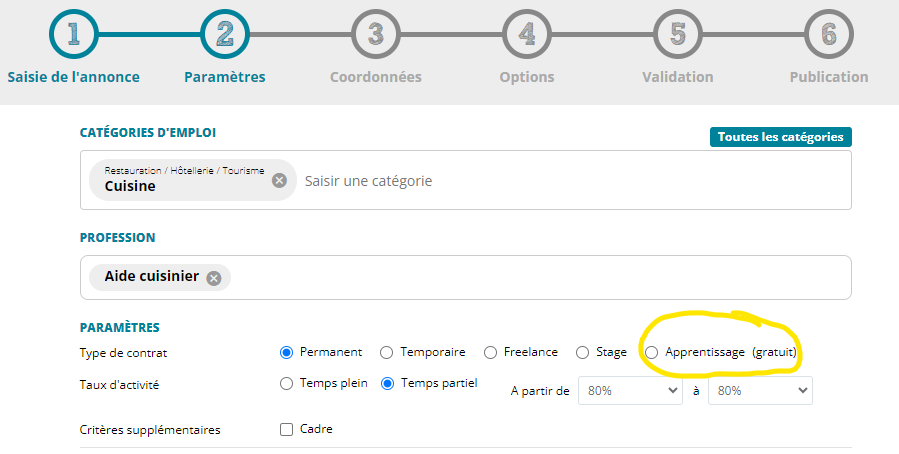
Task: Click the Saisir une catégorie field
Action: coord(573,181)
